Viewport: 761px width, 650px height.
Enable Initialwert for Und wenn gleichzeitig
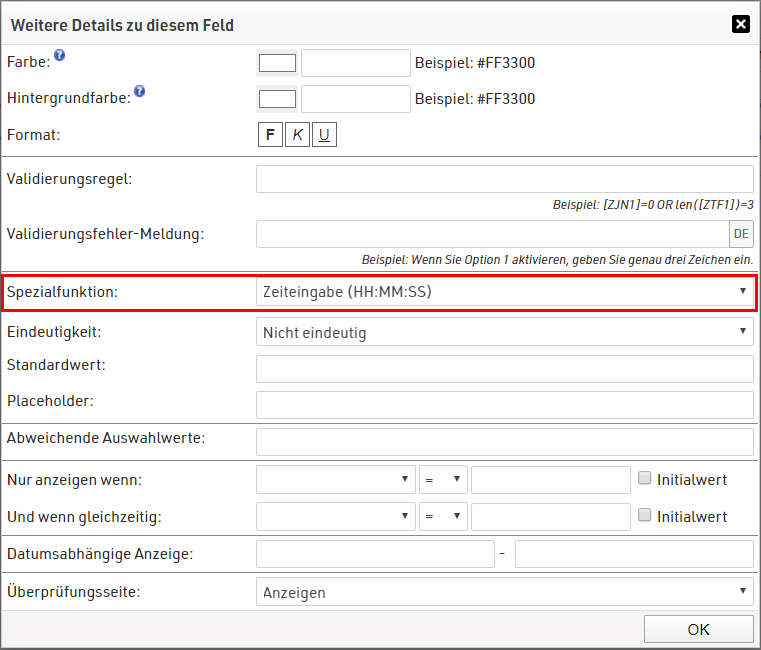tap(645, 515)
